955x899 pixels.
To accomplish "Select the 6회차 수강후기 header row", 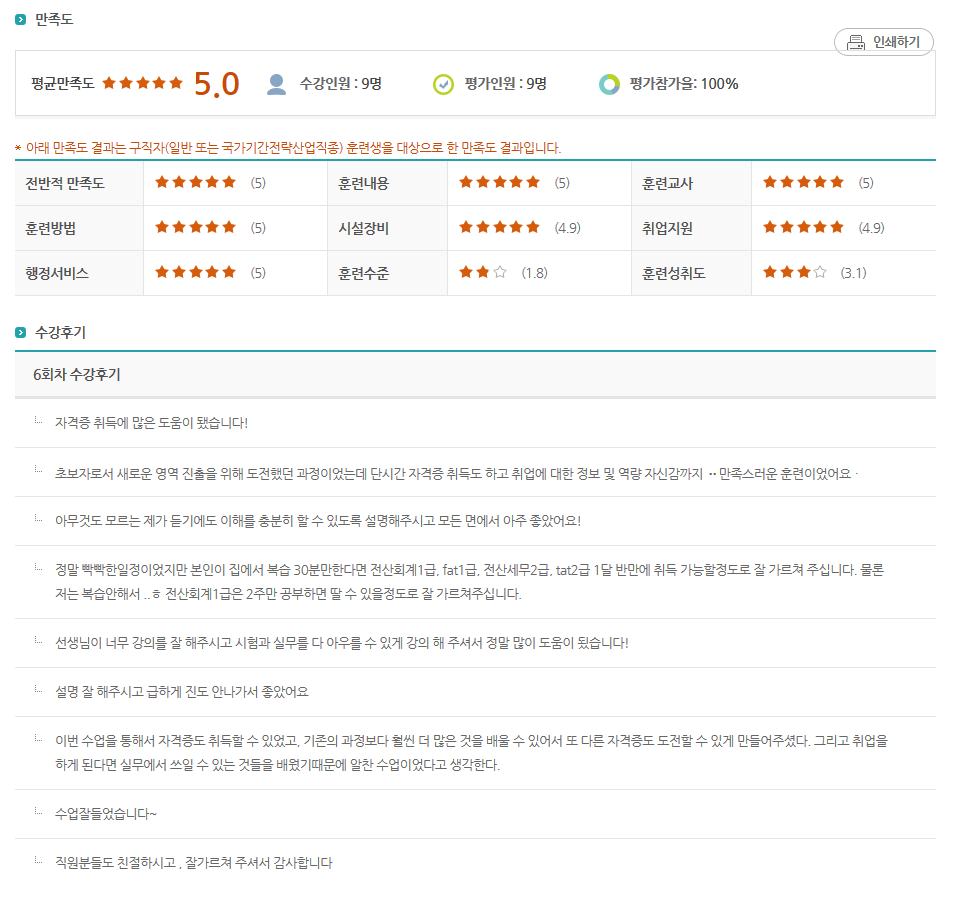I will coord(475,375).
